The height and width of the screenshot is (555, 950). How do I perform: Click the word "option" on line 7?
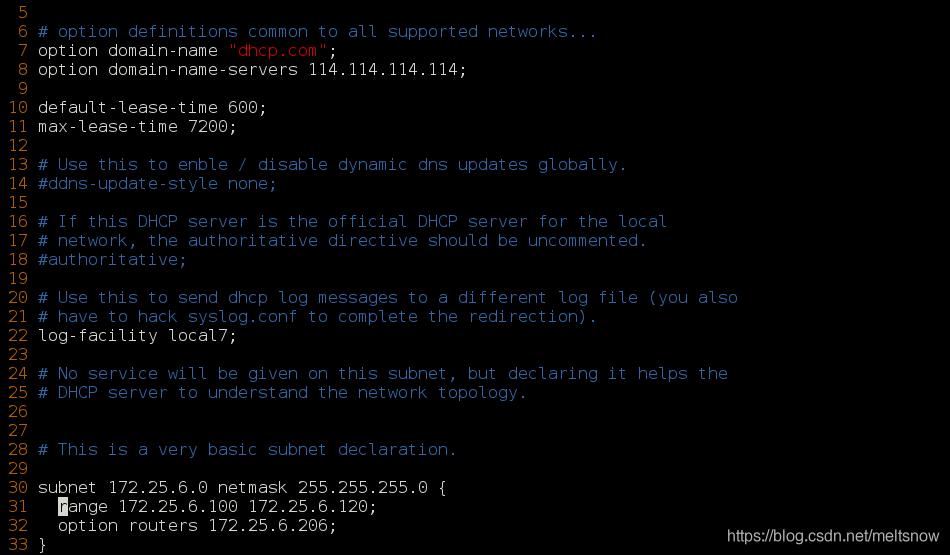[67, 51]
